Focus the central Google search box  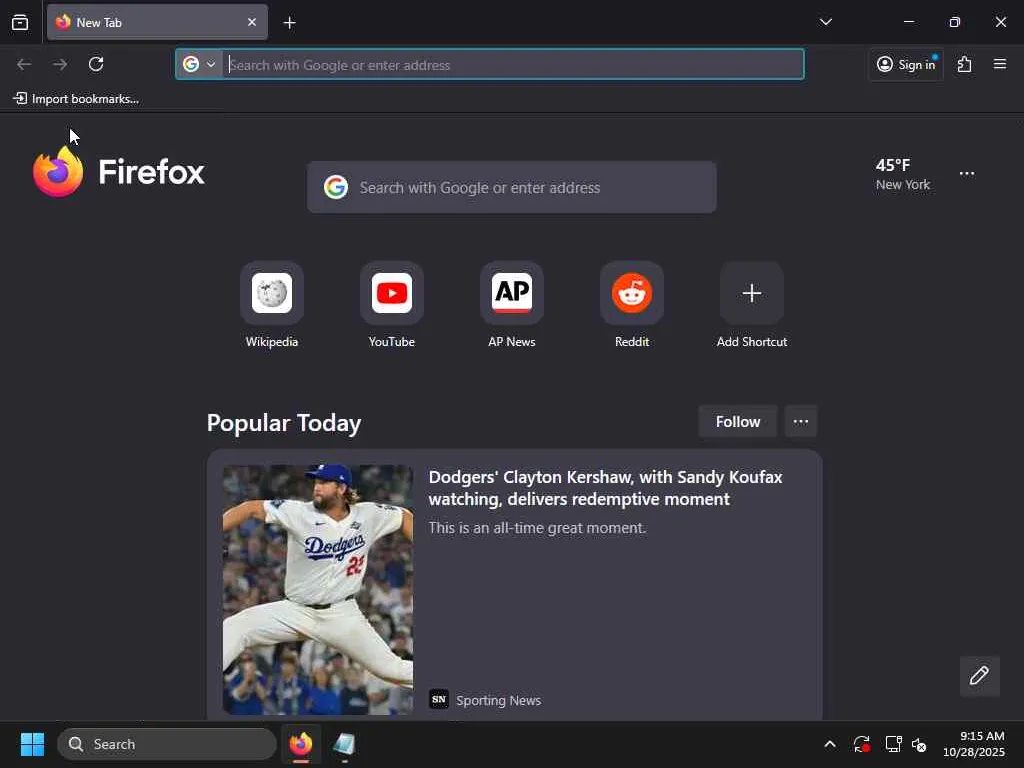[x=511, y=187]
